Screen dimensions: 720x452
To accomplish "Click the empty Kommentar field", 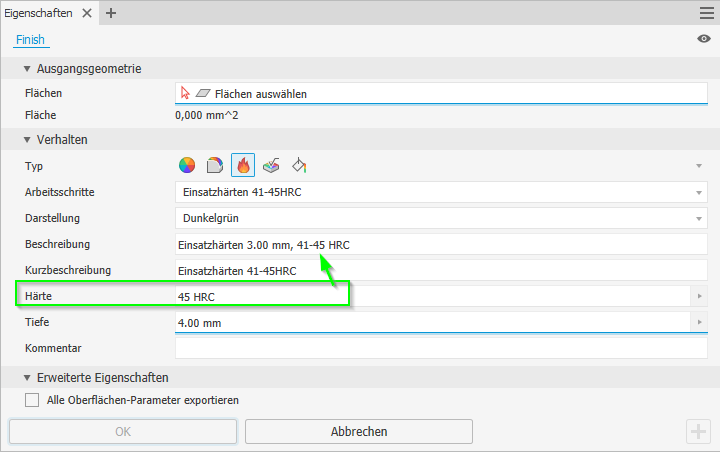I will 441,348.
